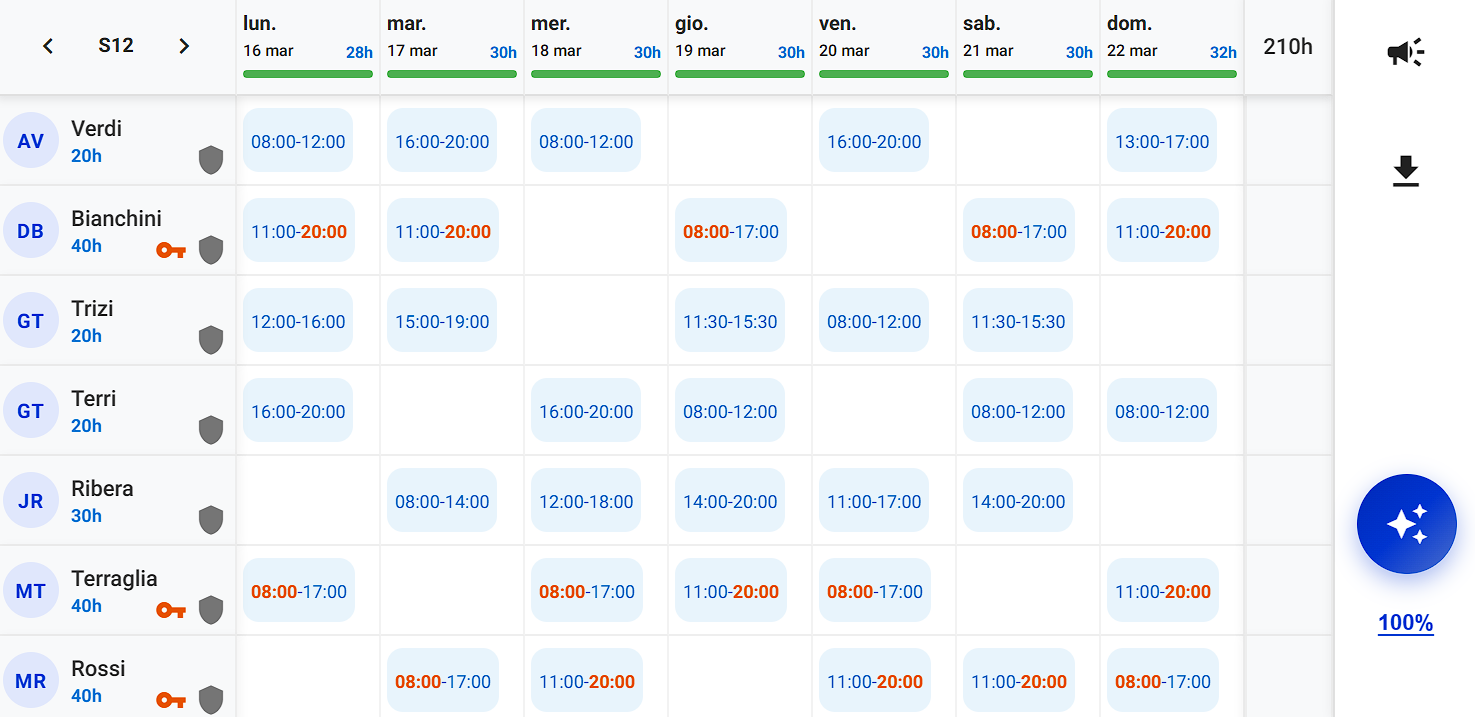Click the download schedule icon

(1405, 172)
